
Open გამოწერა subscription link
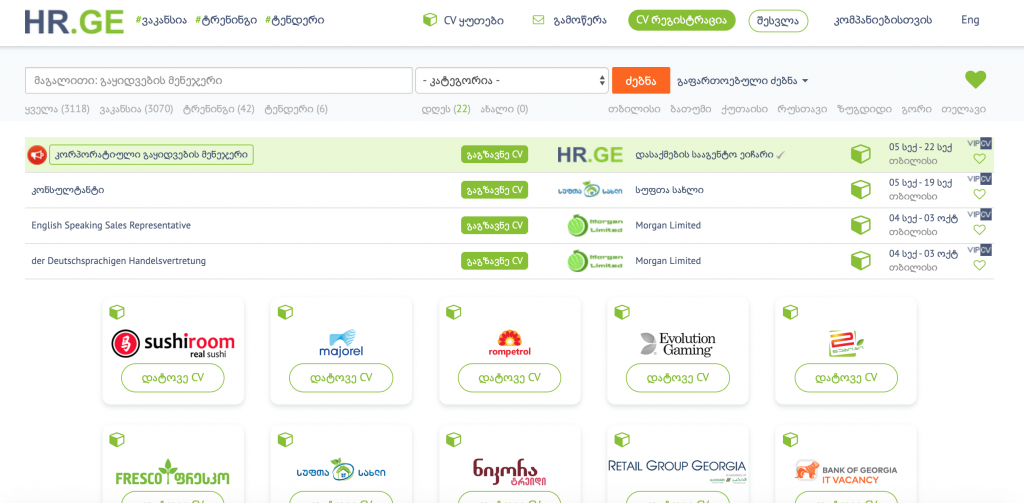point(579,20)
